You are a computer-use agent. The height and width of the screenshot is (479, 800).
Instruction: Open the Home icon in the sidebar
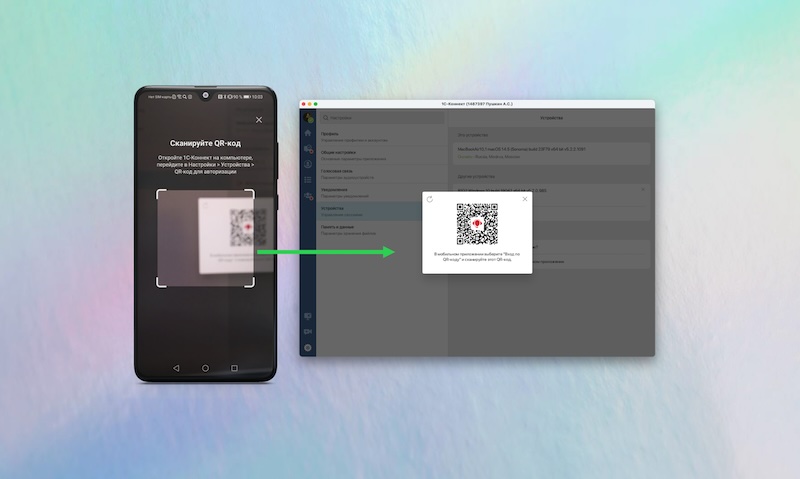(308, 133)
